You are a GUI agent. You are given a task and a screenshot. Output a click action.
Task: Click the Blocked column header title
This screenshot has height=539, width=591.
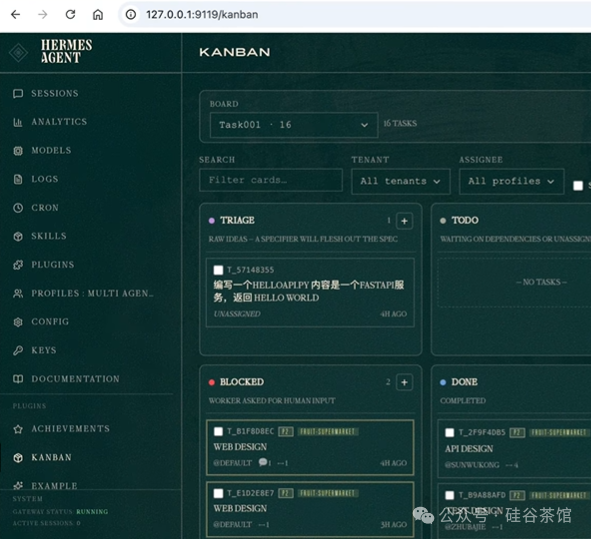(x=242, y=382)
